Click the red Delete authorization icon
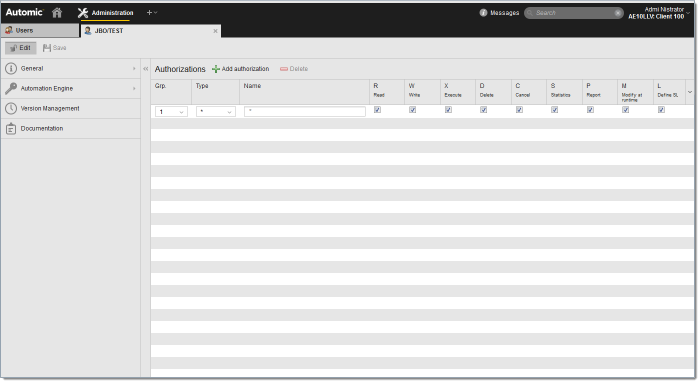Image resolution: width=700 pixels, height=383 pixels. pos(283,69)
